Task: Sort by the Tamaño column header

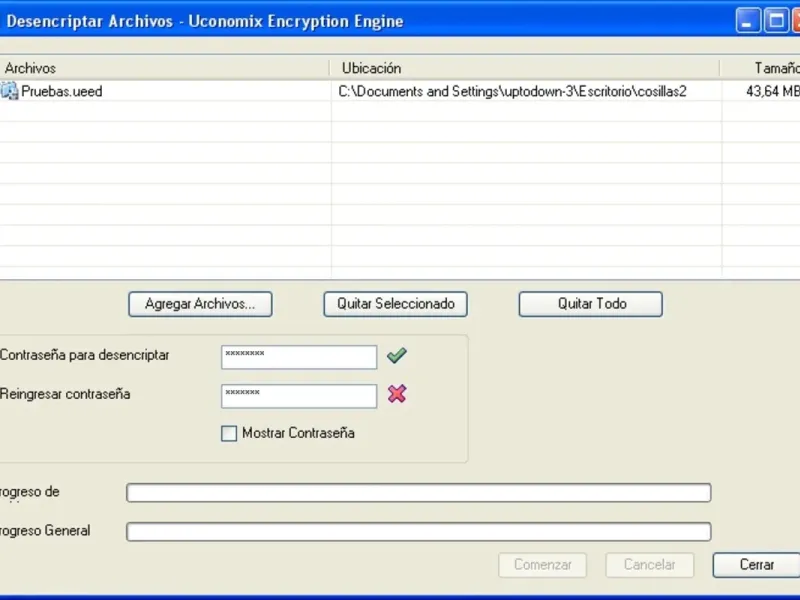Action: pyautogui.click(x=760, y=68)
